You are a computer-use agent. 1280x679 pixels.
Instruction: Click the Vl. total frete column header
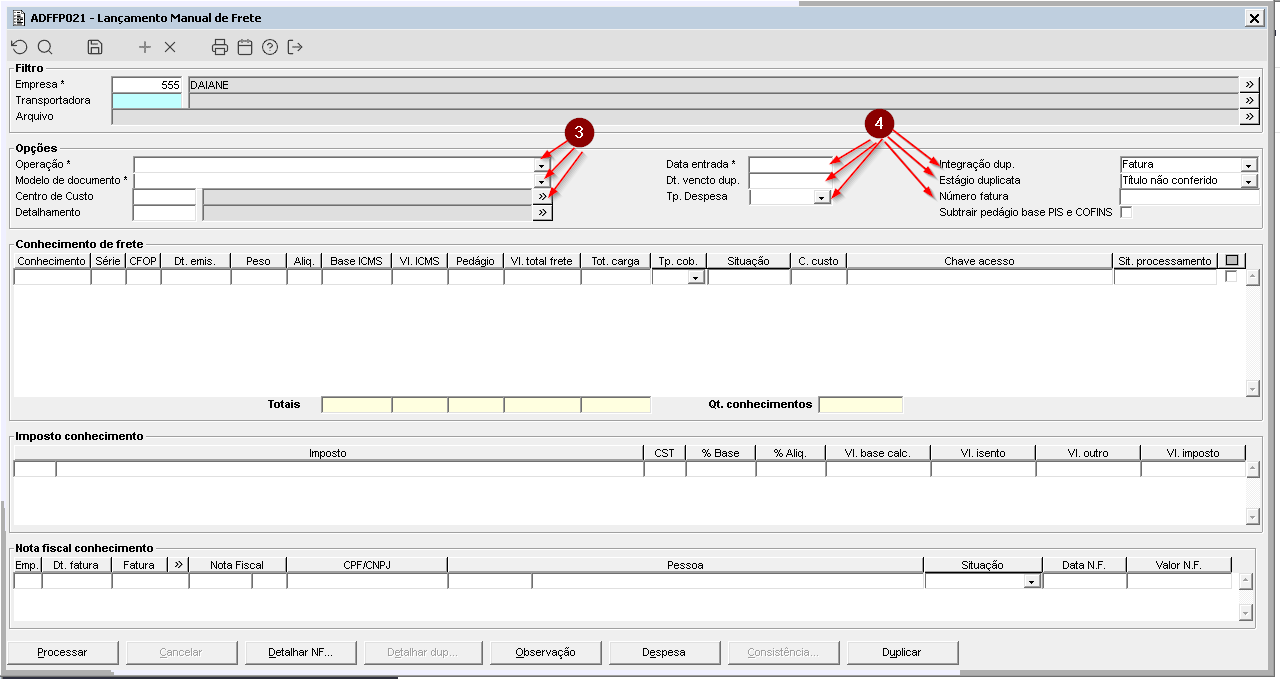point(541,261)
